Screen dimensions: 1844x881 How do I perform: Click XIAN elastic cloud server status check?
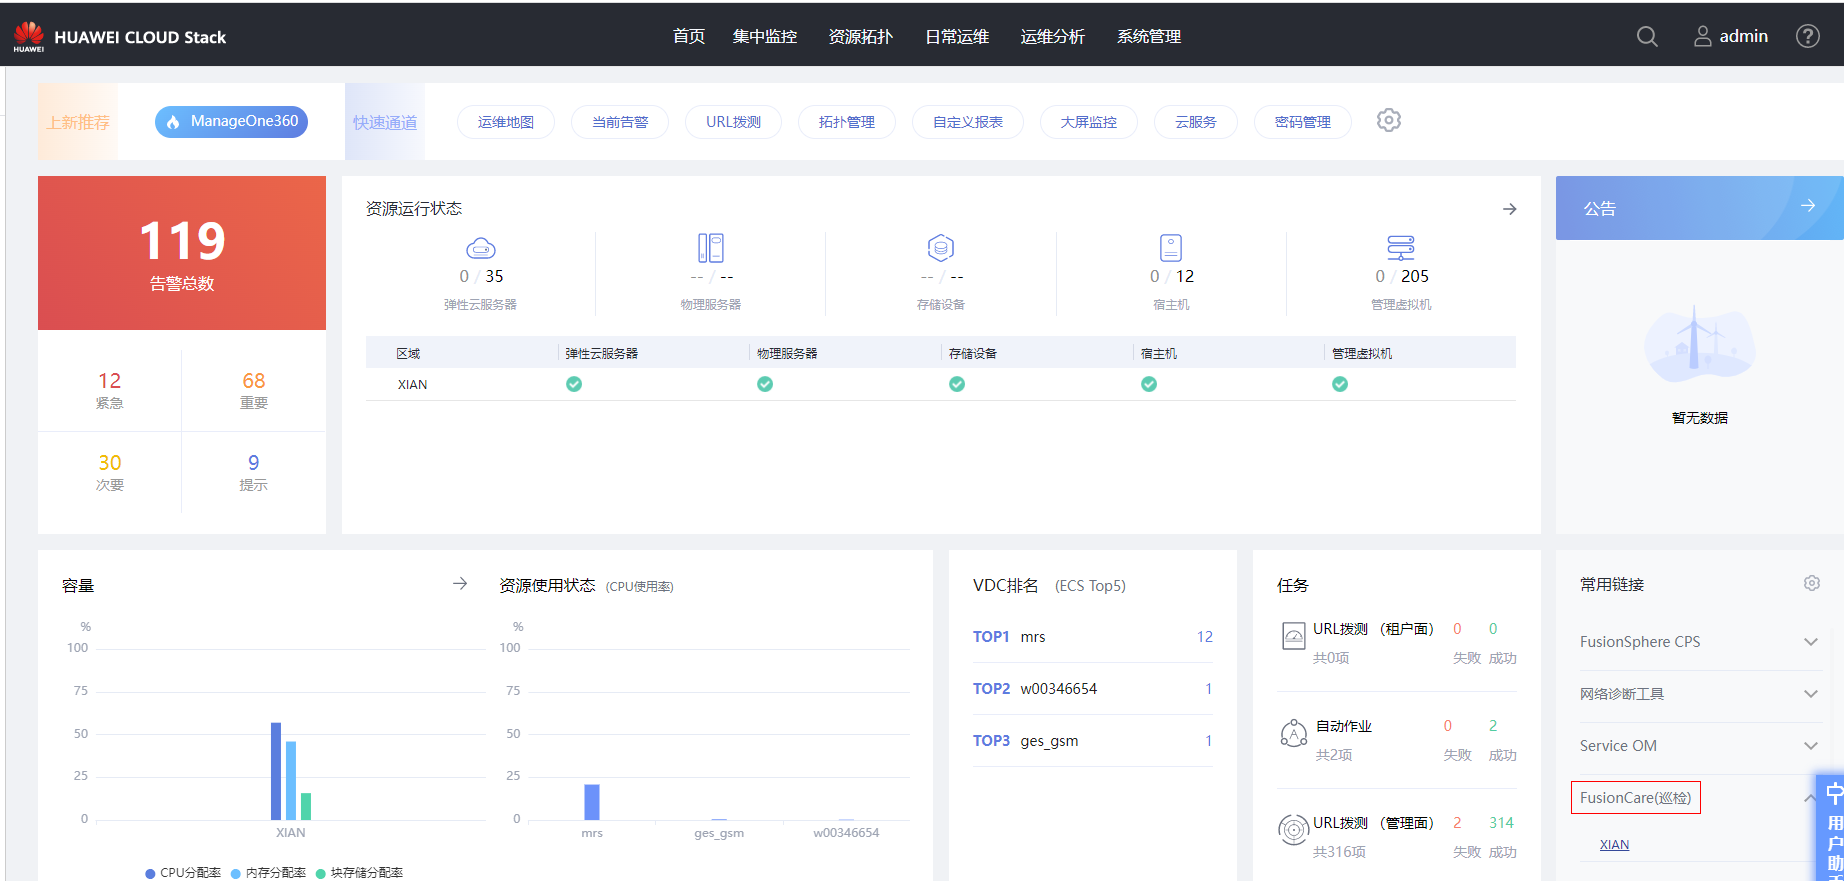(574, 384)
